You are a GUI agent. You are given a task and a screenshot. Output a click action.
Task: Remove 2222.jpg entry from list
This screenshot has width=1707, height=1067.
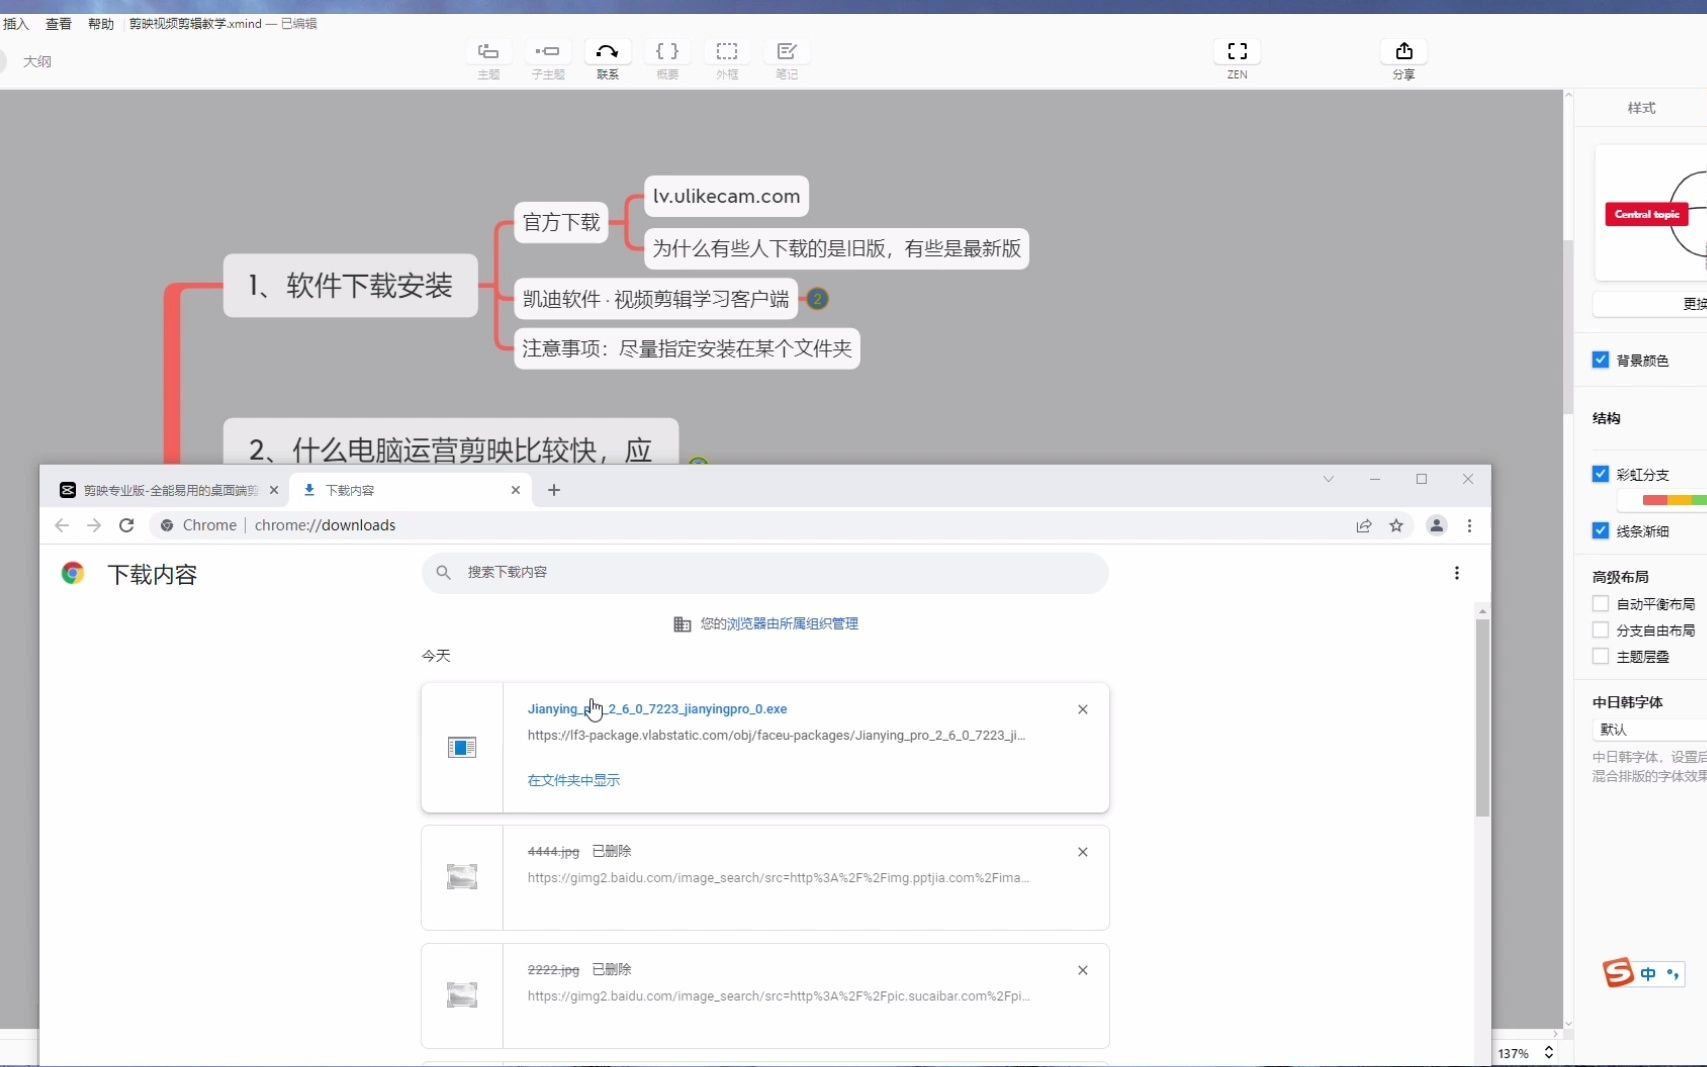point(1083,970)
